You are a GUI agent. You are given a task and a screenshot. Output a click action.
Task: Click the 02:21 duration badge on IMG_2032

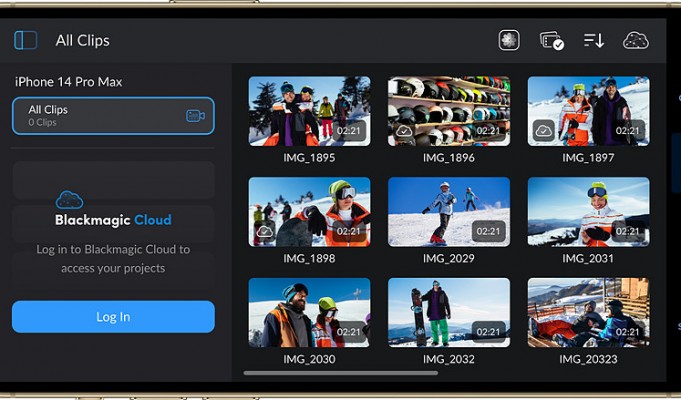[x=489, y=332]
